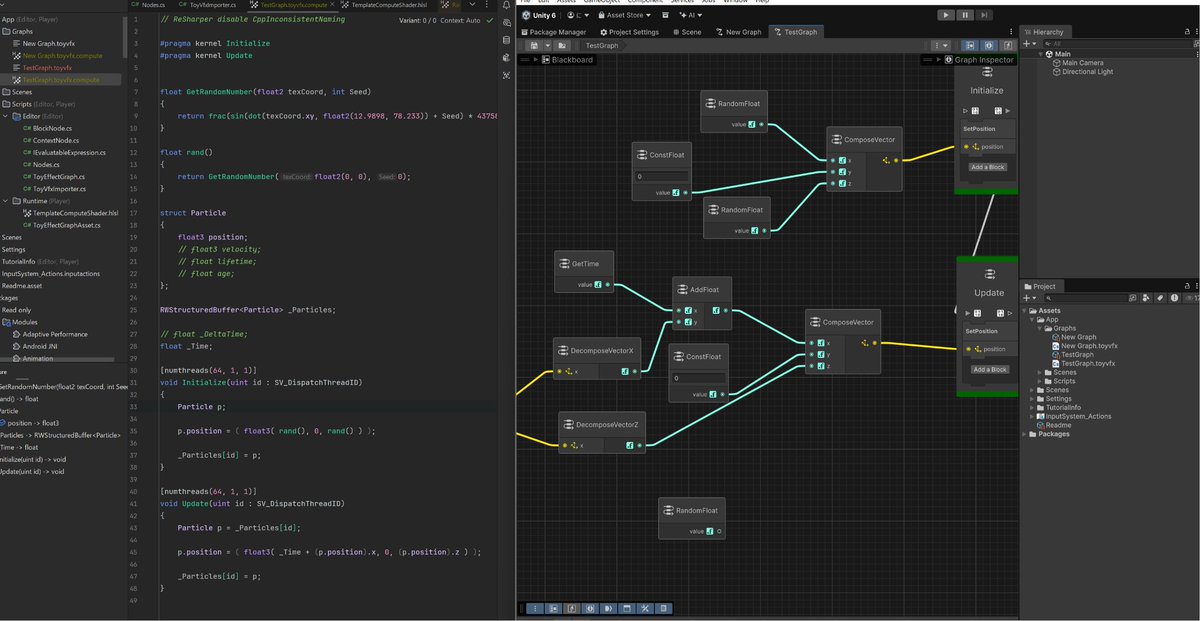This screenshot has width=1200, height=621.
Task: Click the tools wrench icon in bottom overlay
Action: coord(645,608)
